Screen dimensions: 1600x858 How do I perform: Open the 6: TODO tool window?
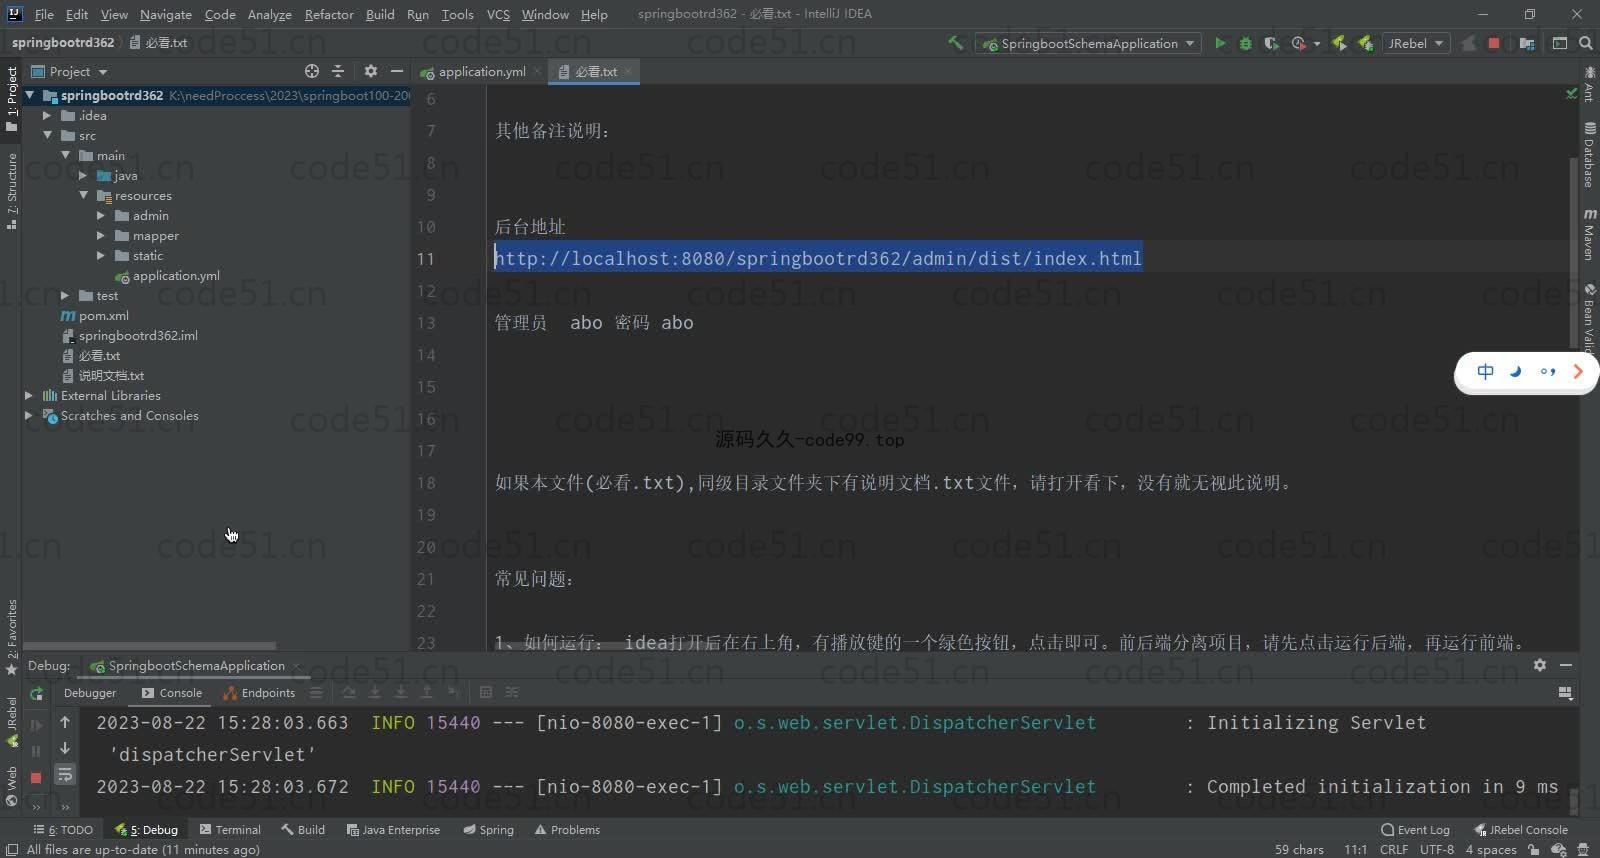(63, 829)
